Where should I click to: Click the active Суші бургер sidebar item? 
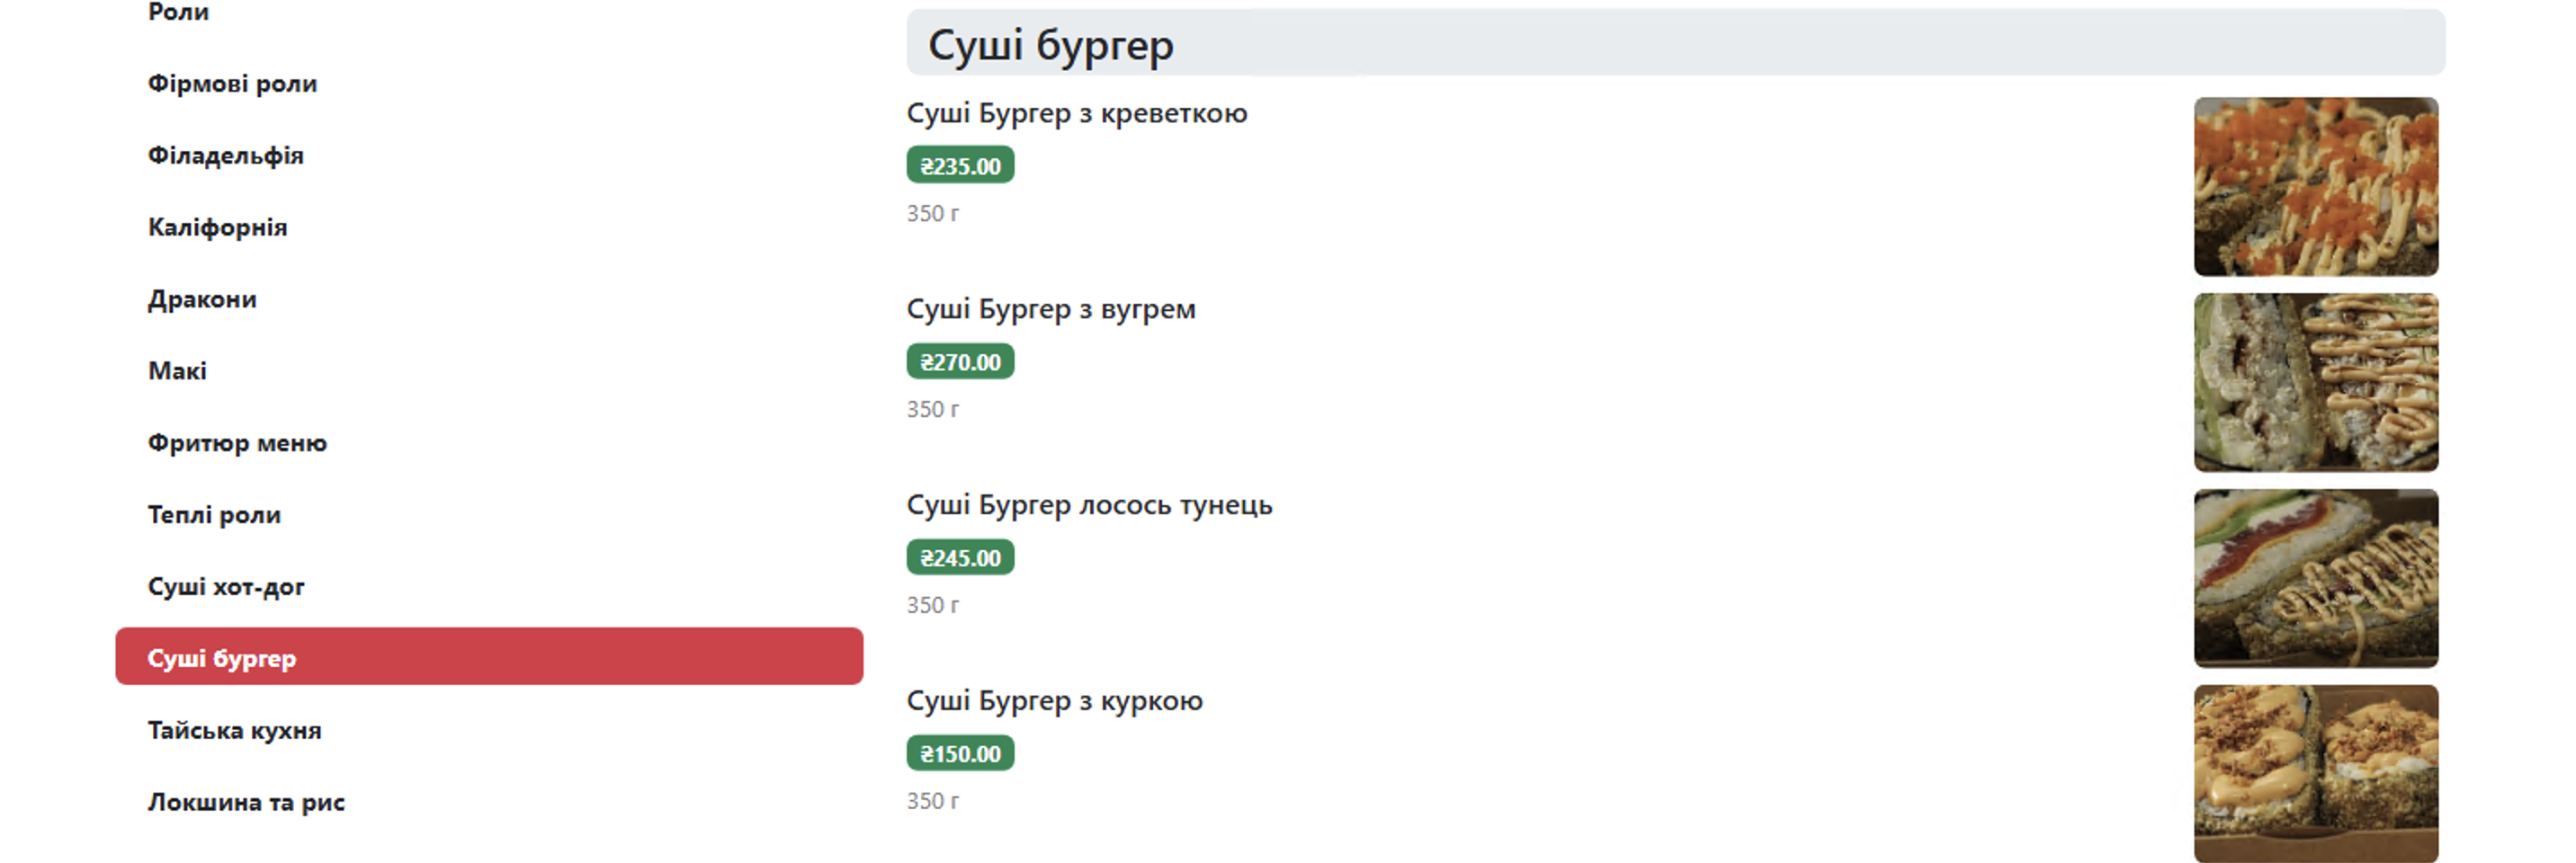click(x=489, y=657)
